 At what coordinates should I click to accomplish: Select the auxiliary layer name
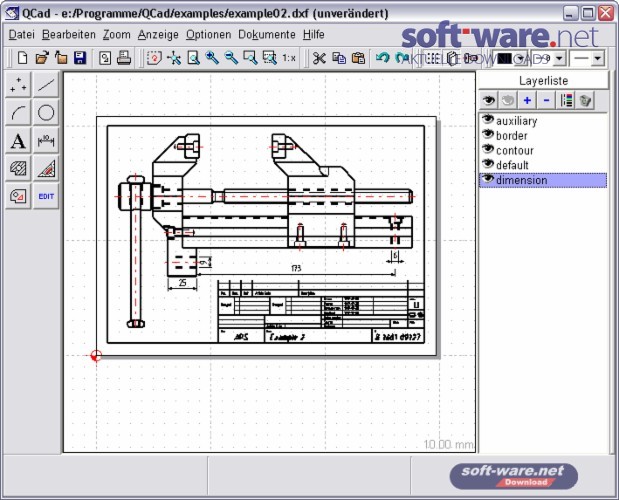(516, 121)
